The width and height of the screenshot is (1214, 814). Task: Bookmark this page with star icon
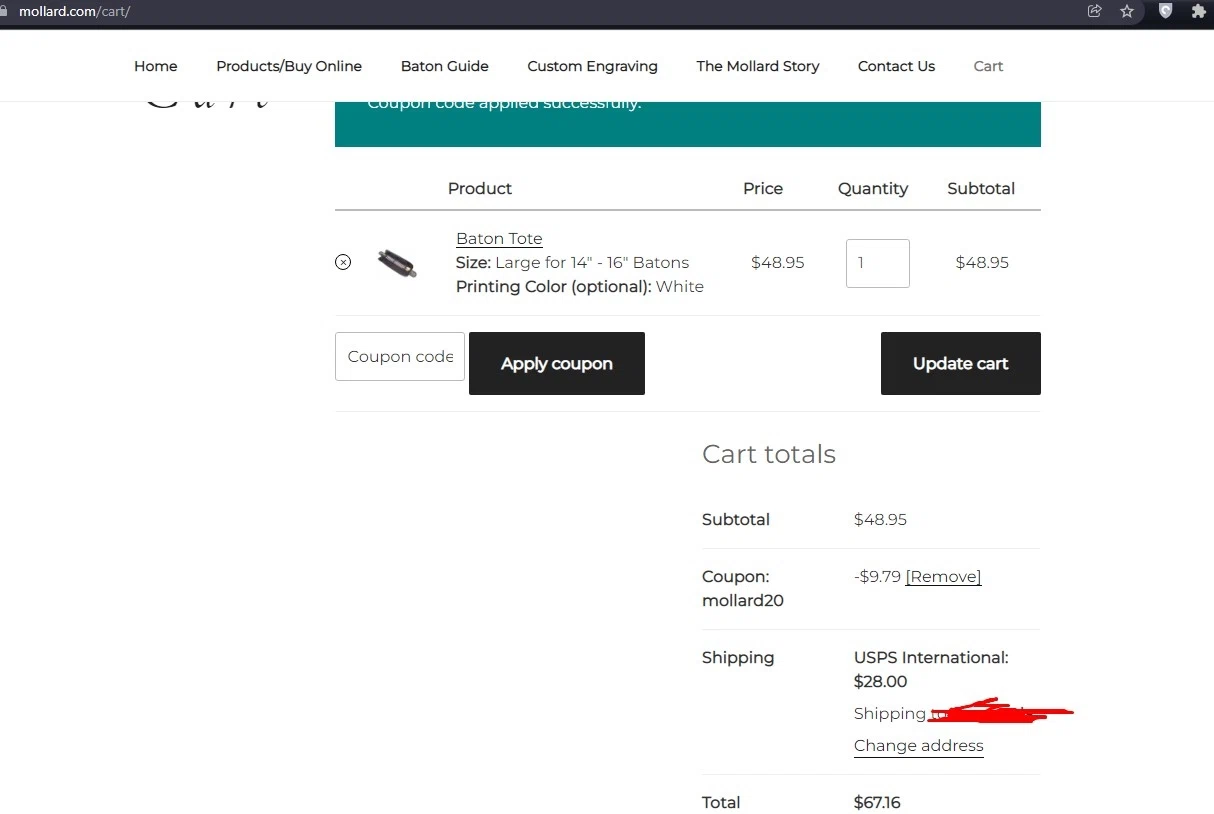pyautogui.click(x=1127, y=11)
